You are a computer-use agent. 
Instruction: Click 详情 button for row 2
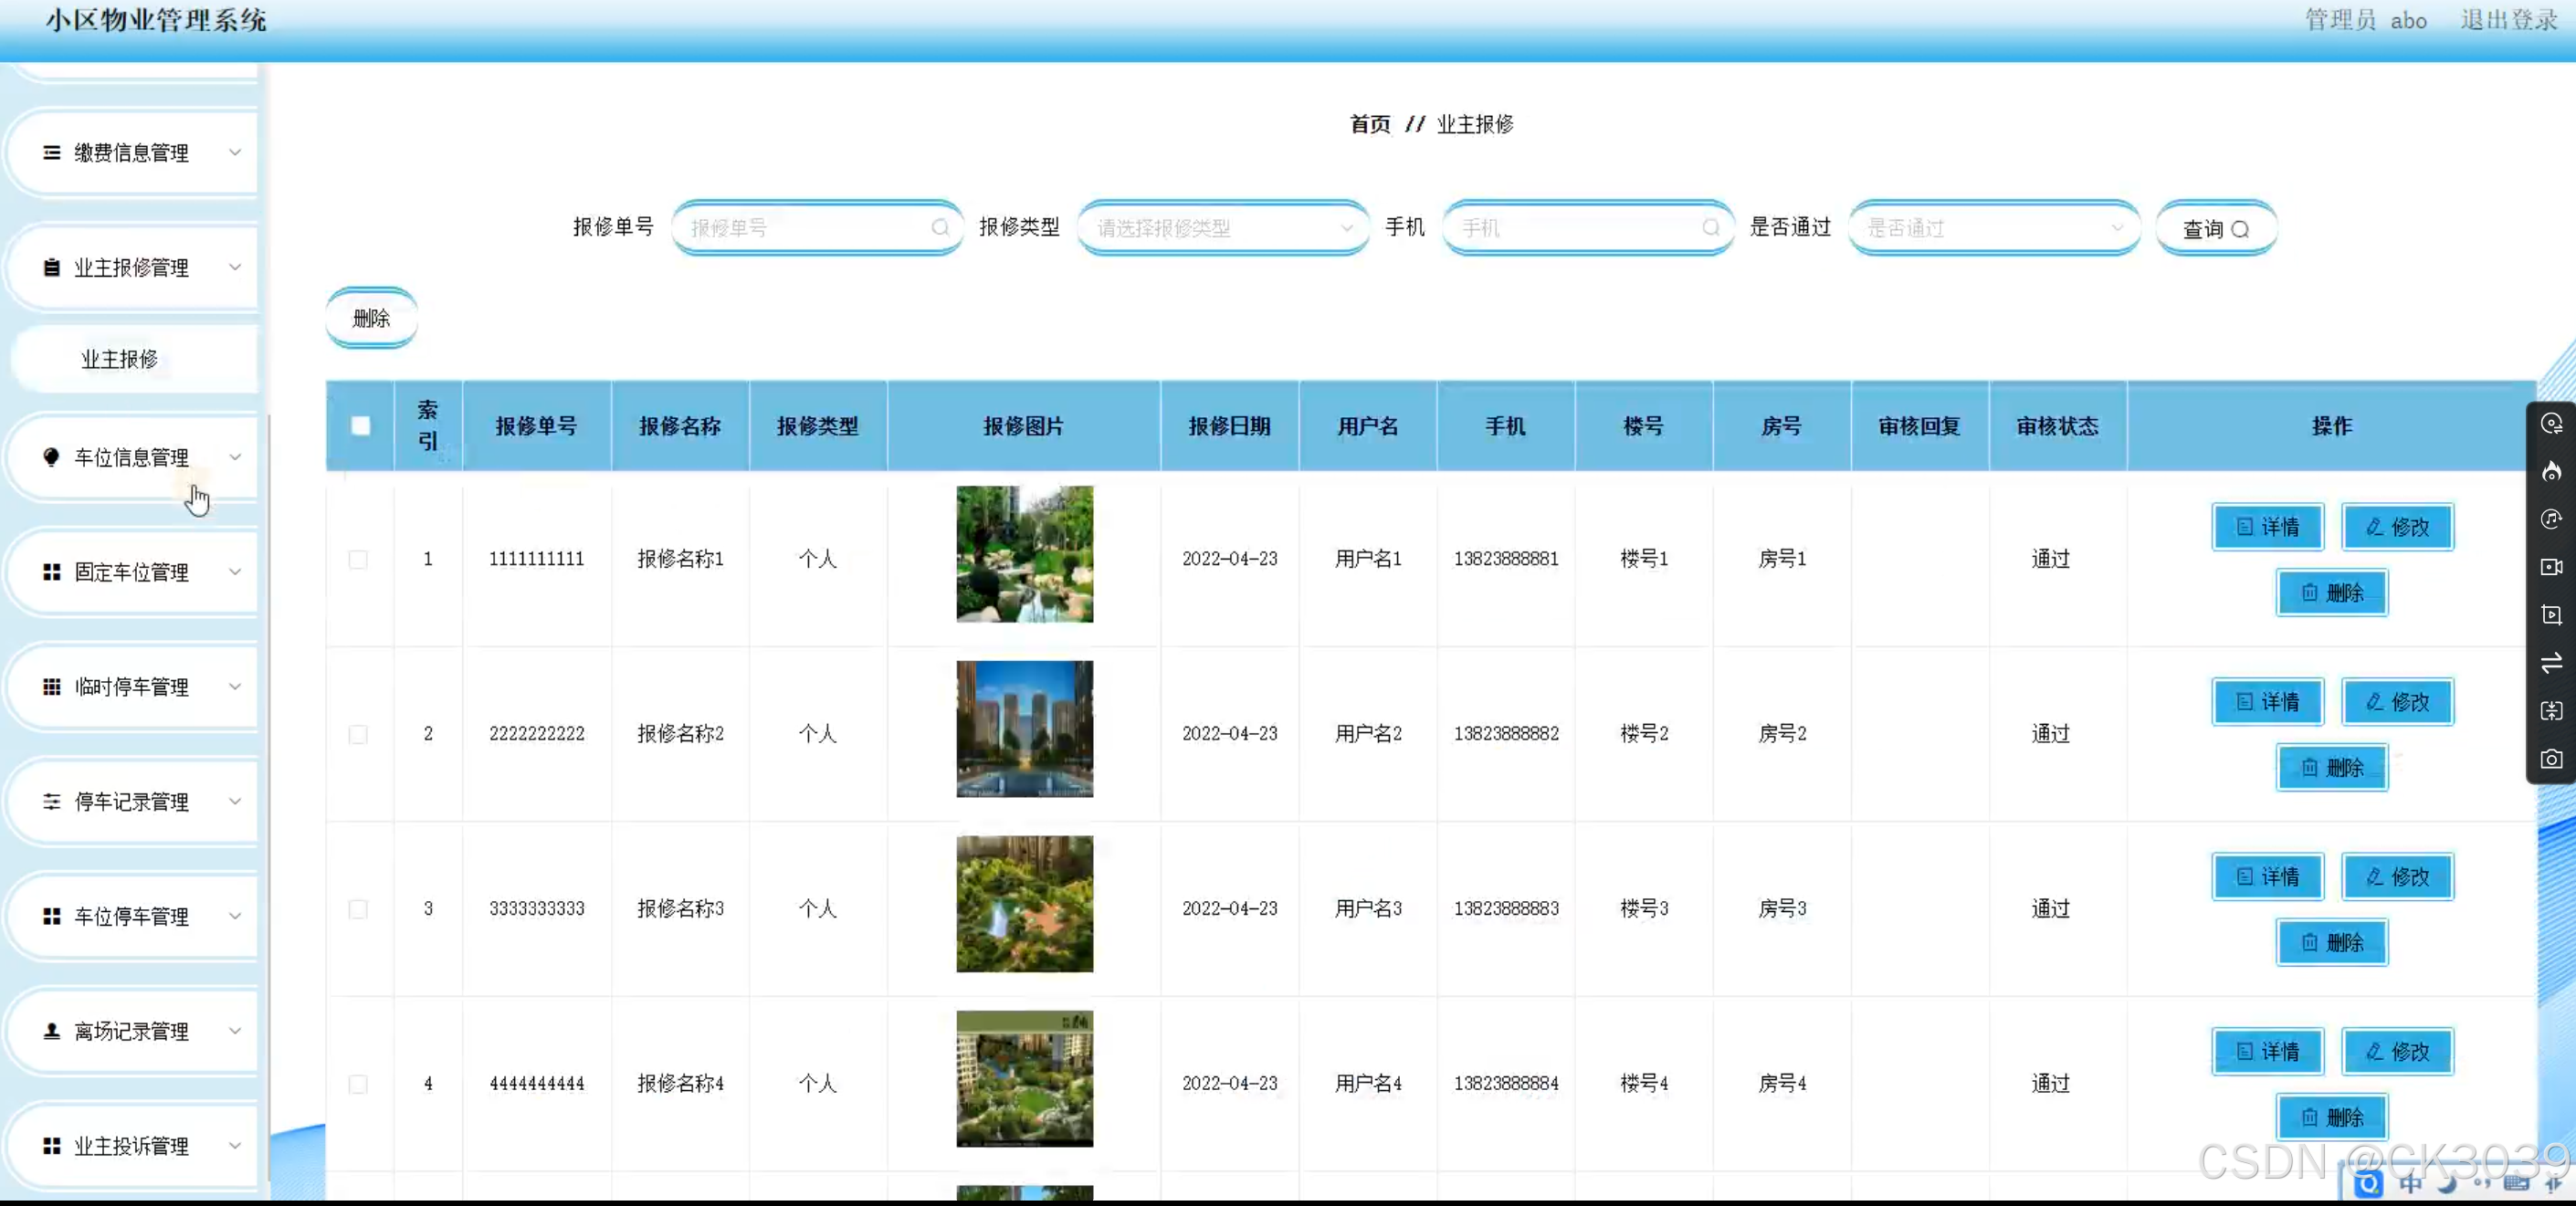pos(2266,702)
